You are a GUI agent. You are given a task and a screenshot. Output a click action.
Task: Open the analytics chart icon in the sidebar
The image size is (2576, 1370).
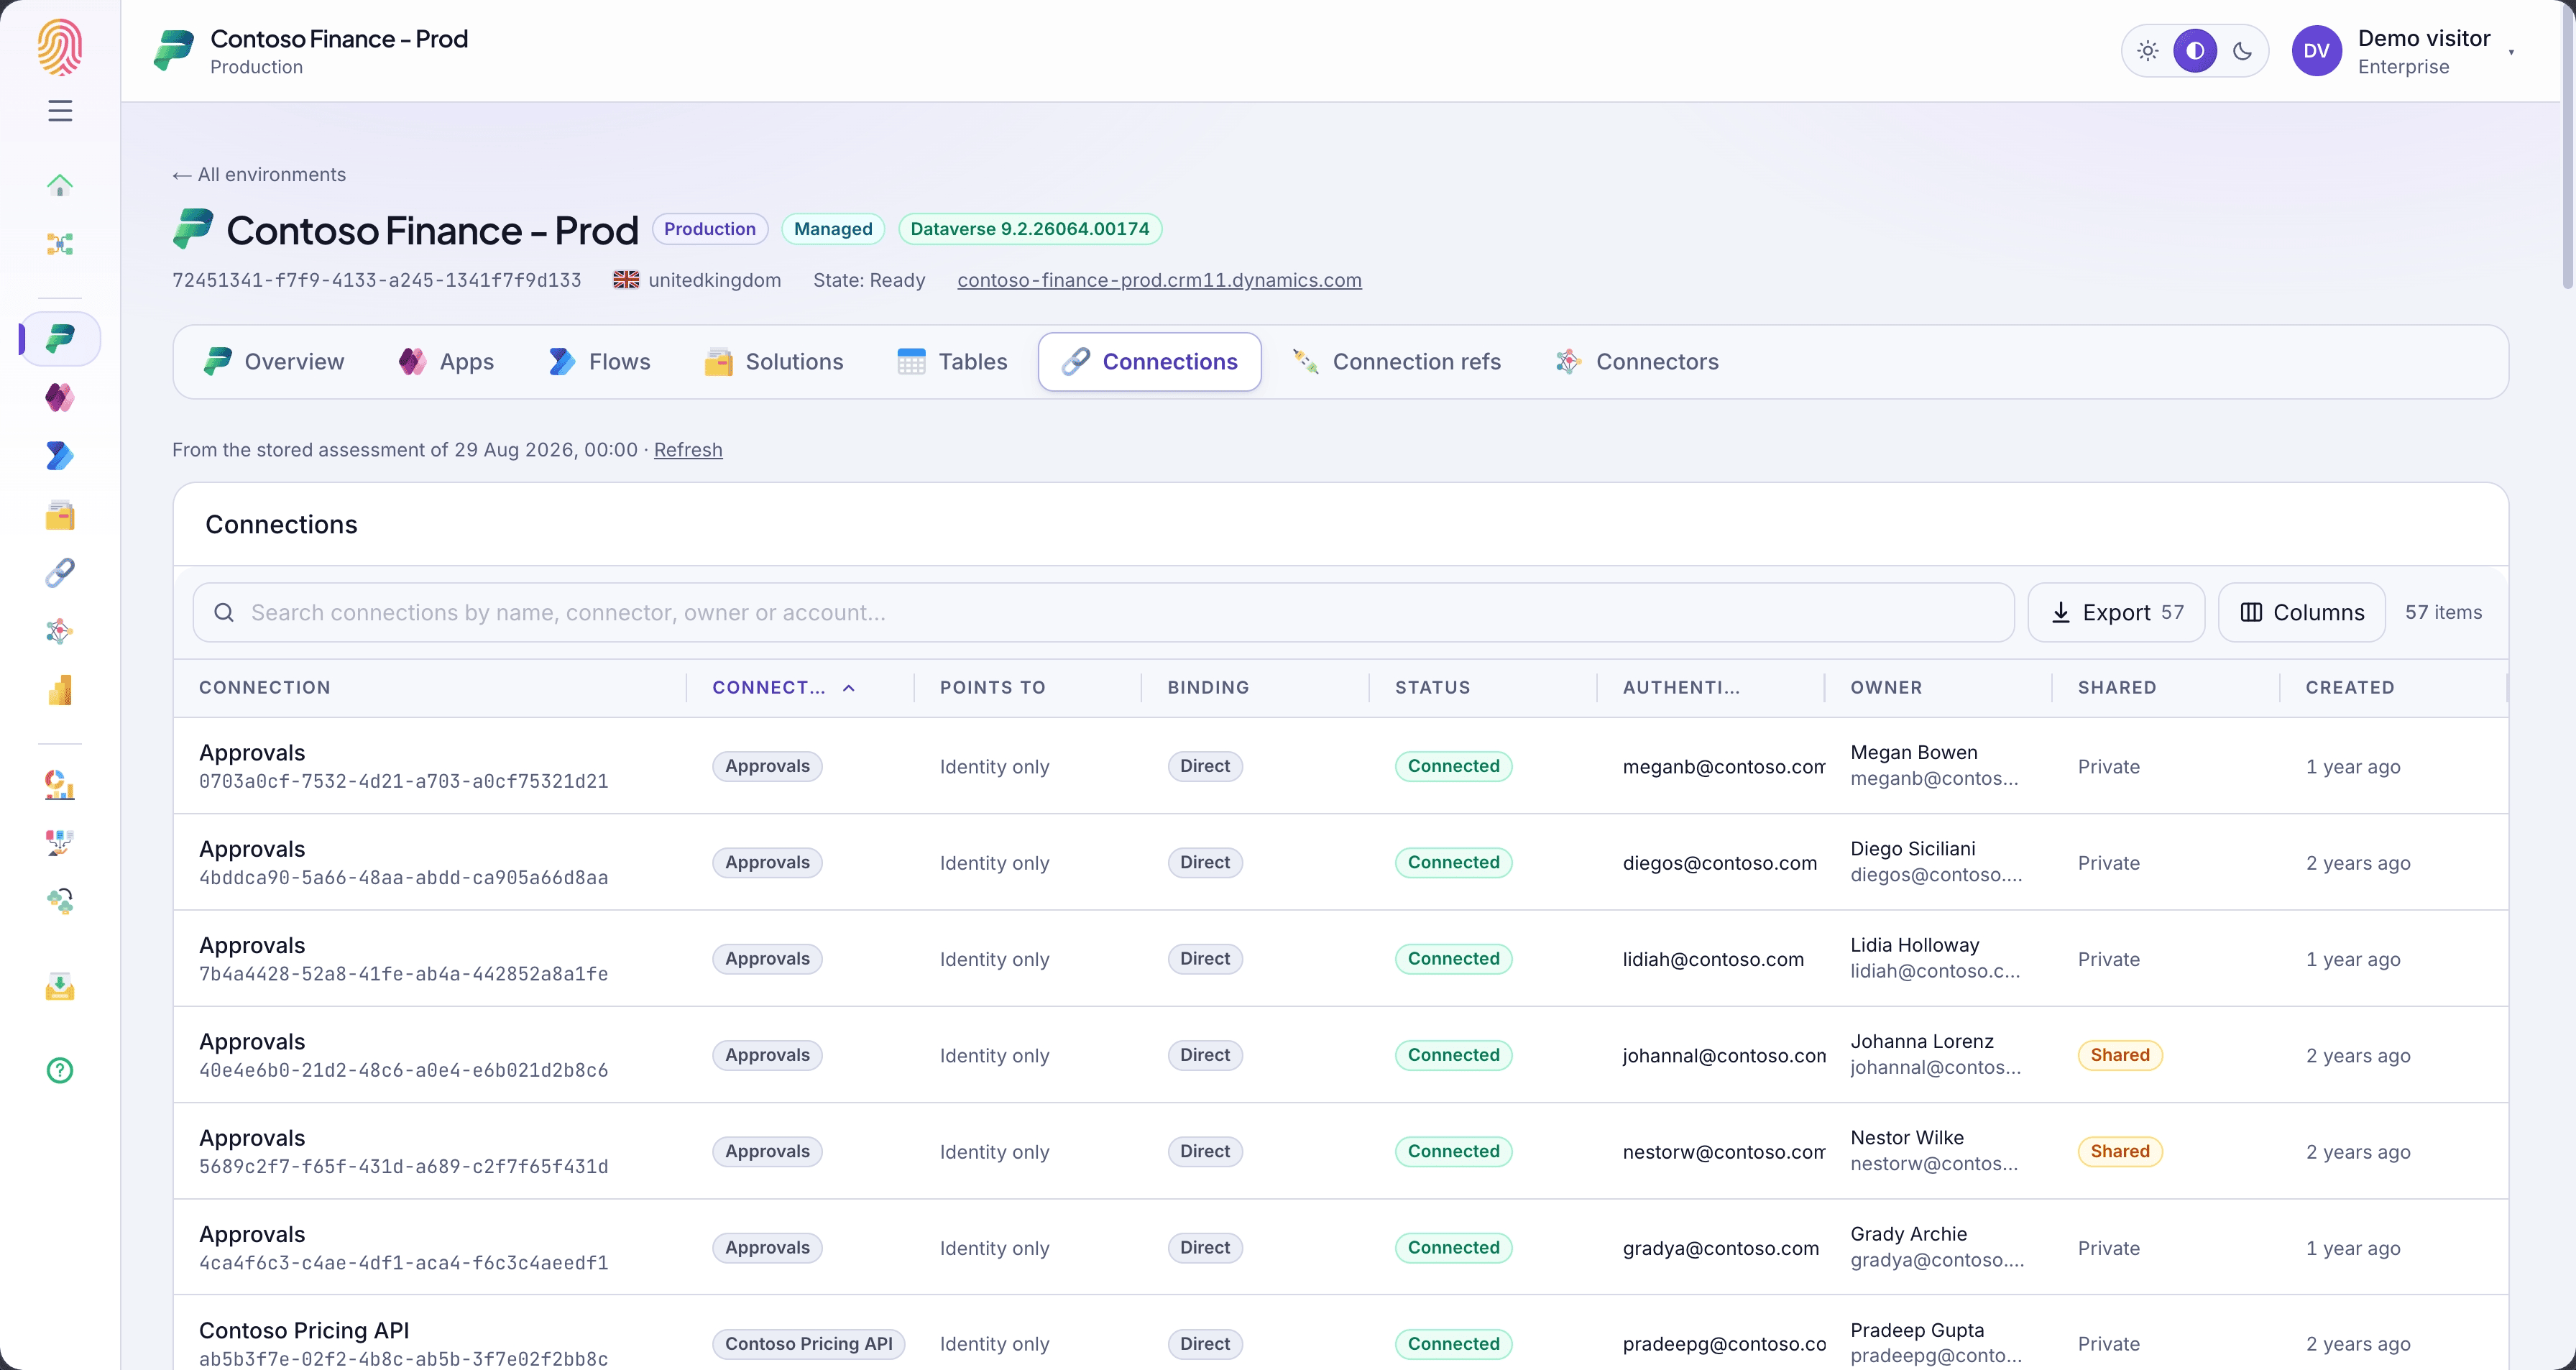tap(60, 785)
